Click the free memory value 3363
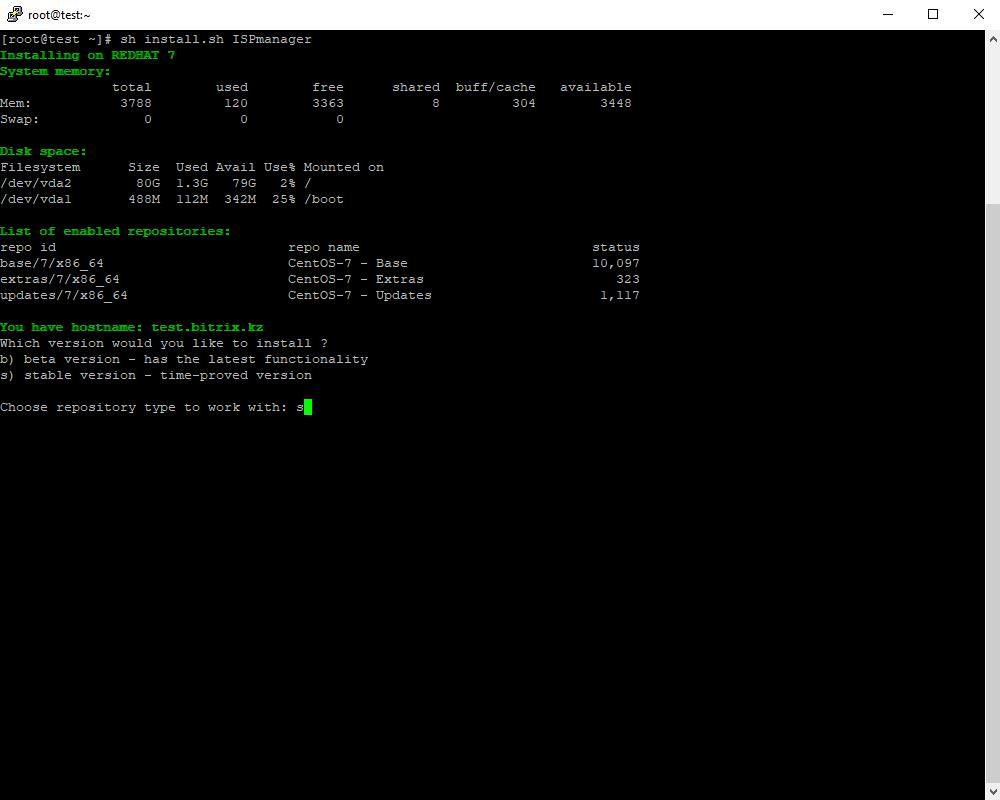 click(328, 103)
